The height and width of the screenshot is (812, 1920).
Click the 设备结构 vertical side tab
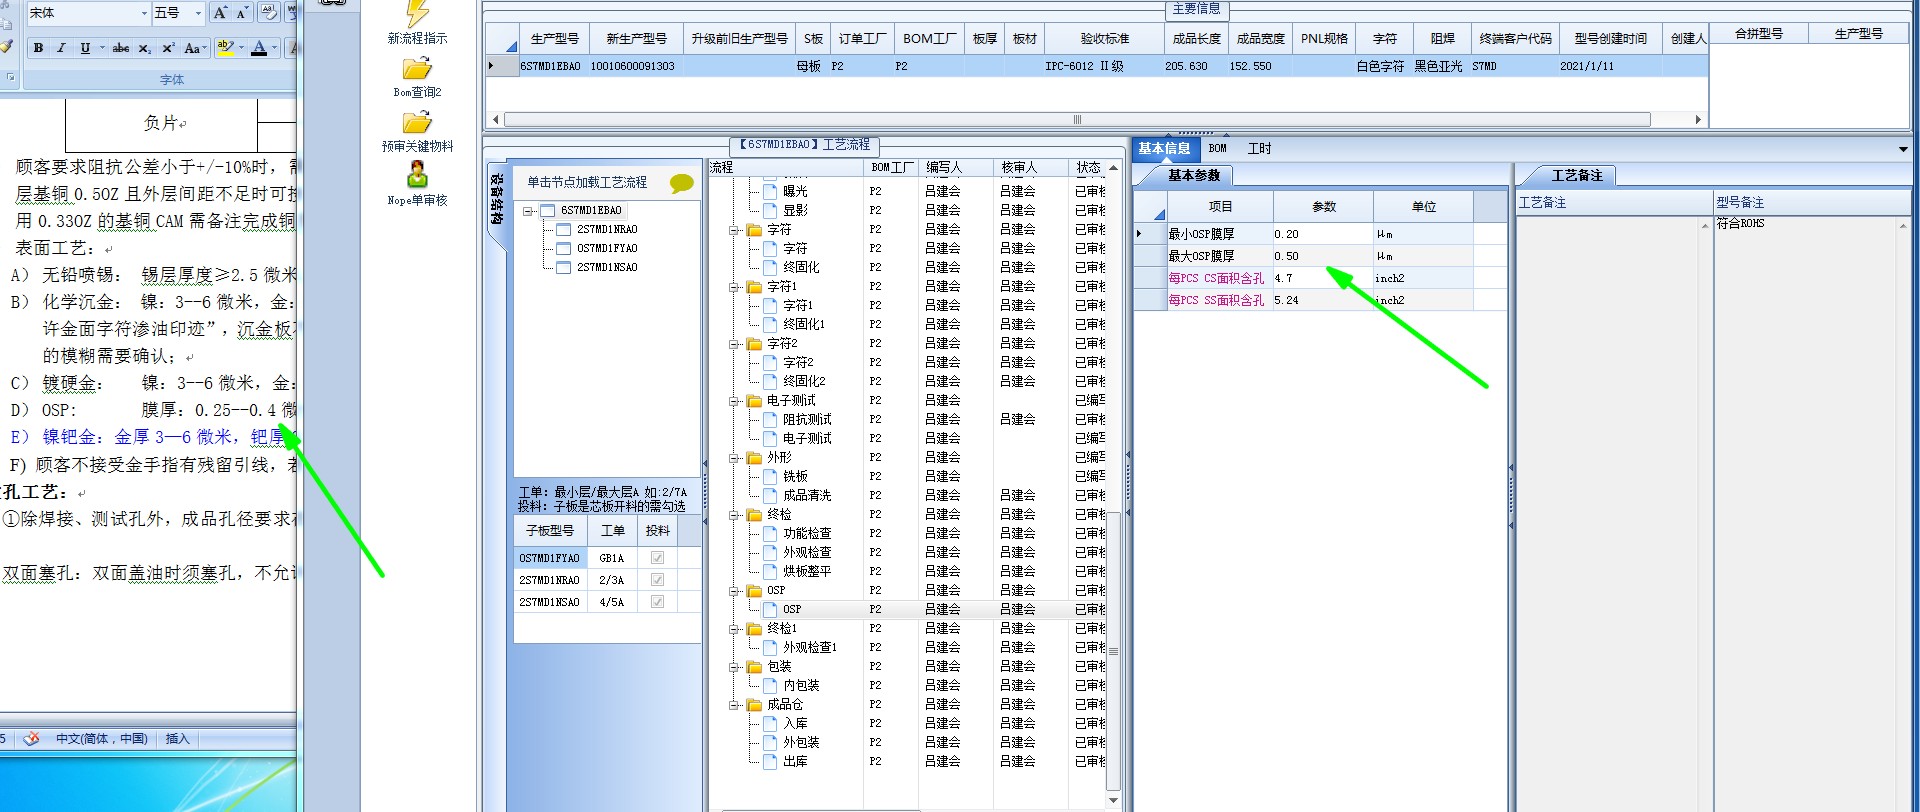click(497, 198)
